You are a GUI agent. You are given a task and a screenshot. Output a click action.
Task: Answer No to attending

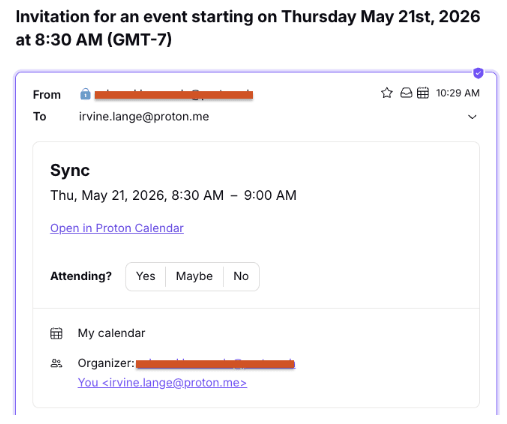click(x=241, y=276)
